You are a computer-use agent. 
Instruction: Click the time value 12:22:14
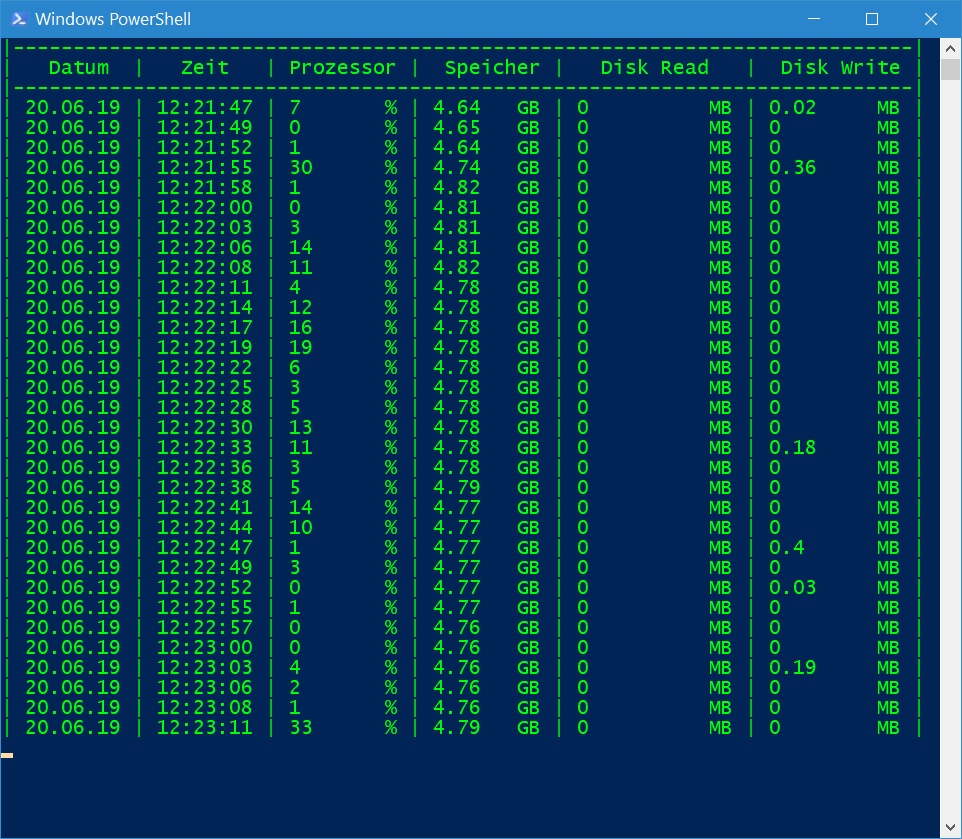[x=204, y=307]
